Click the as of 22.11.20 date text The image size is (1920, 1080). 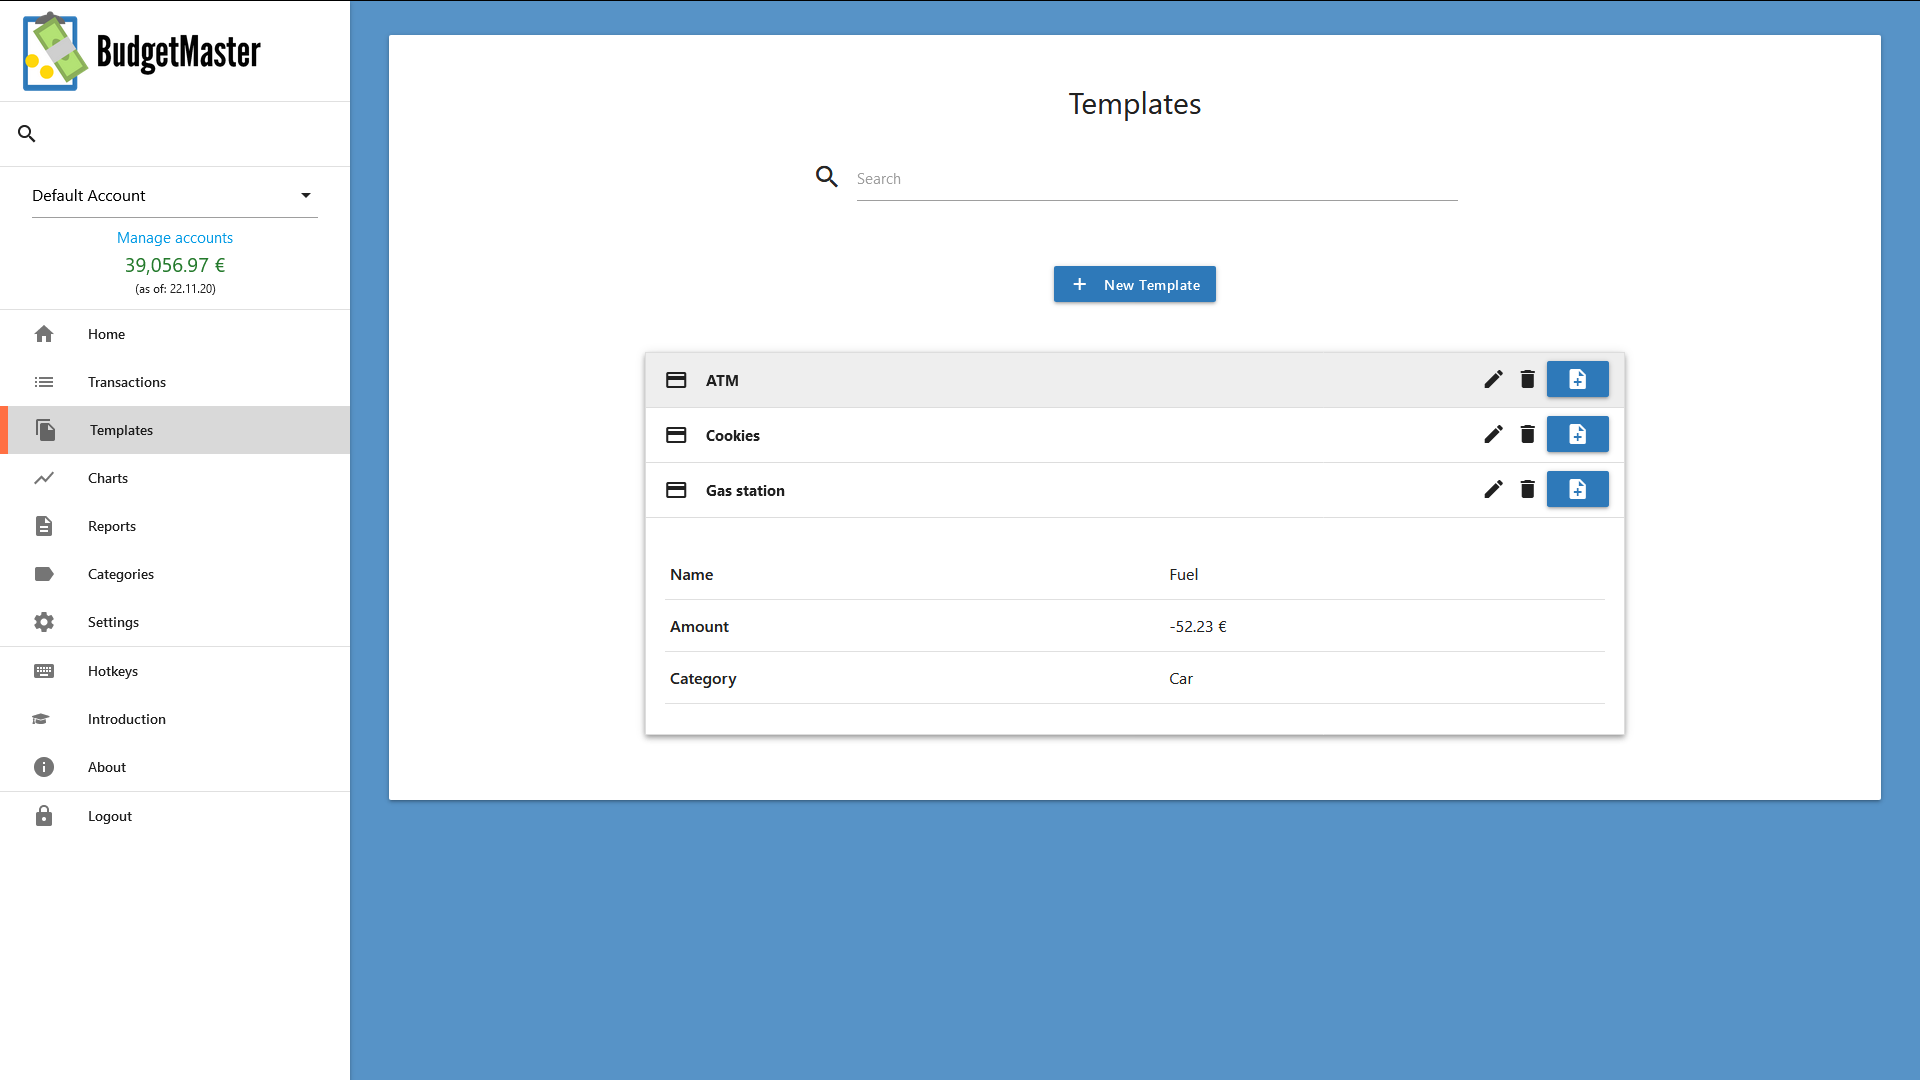[x=175, y=289]
